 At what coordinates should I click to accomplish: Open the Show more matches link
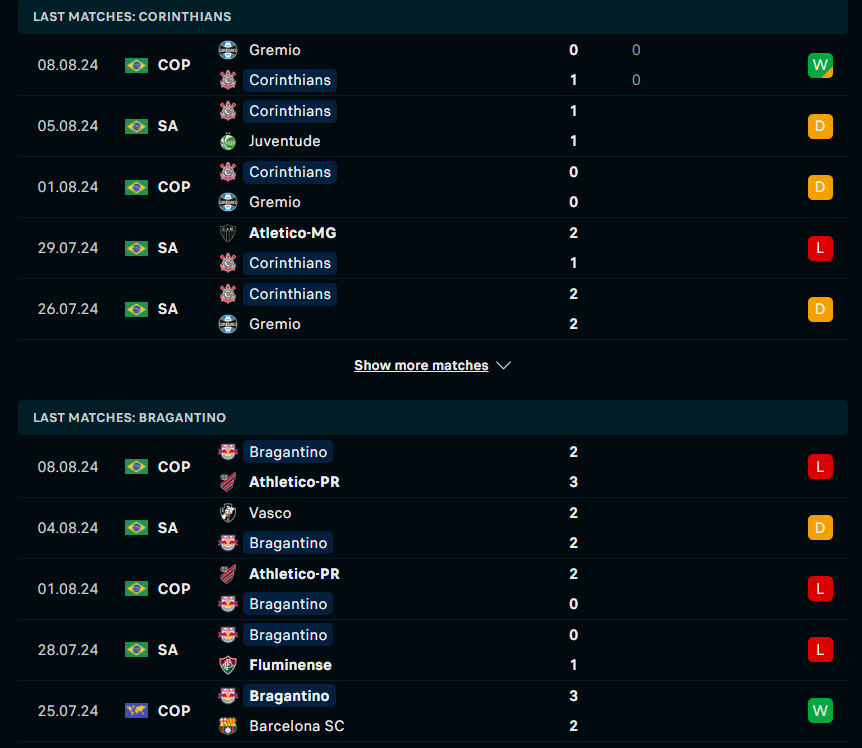click(421, 366)
